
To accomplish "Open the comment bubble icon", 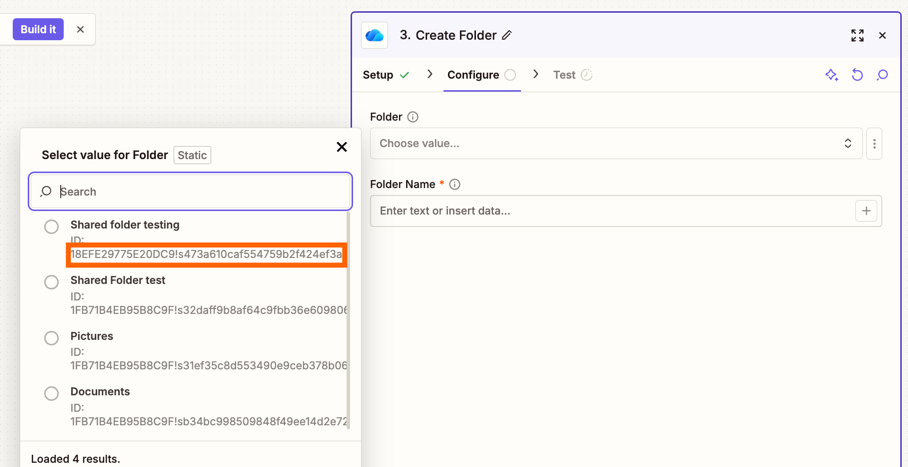I will [x=882, y=75].
